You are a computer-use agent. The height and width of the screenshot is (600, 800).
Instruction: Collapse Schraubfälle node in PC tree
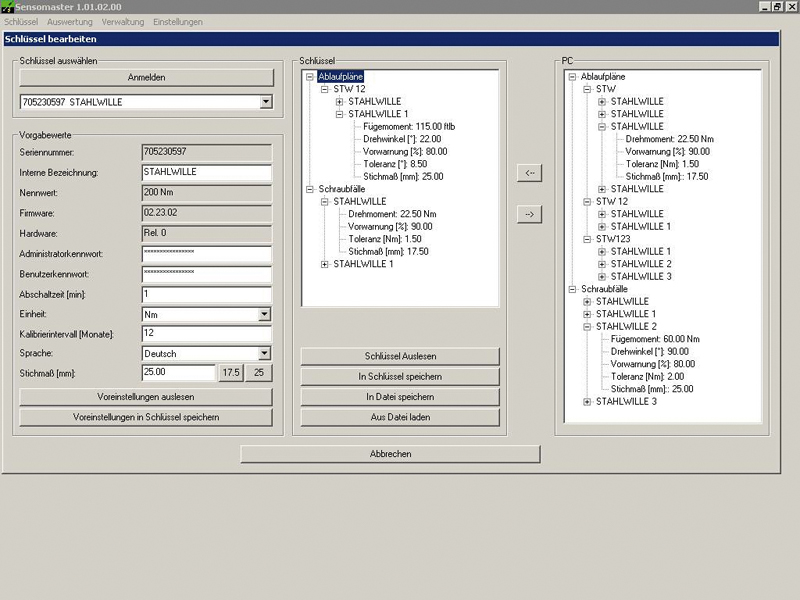[573, 289]
